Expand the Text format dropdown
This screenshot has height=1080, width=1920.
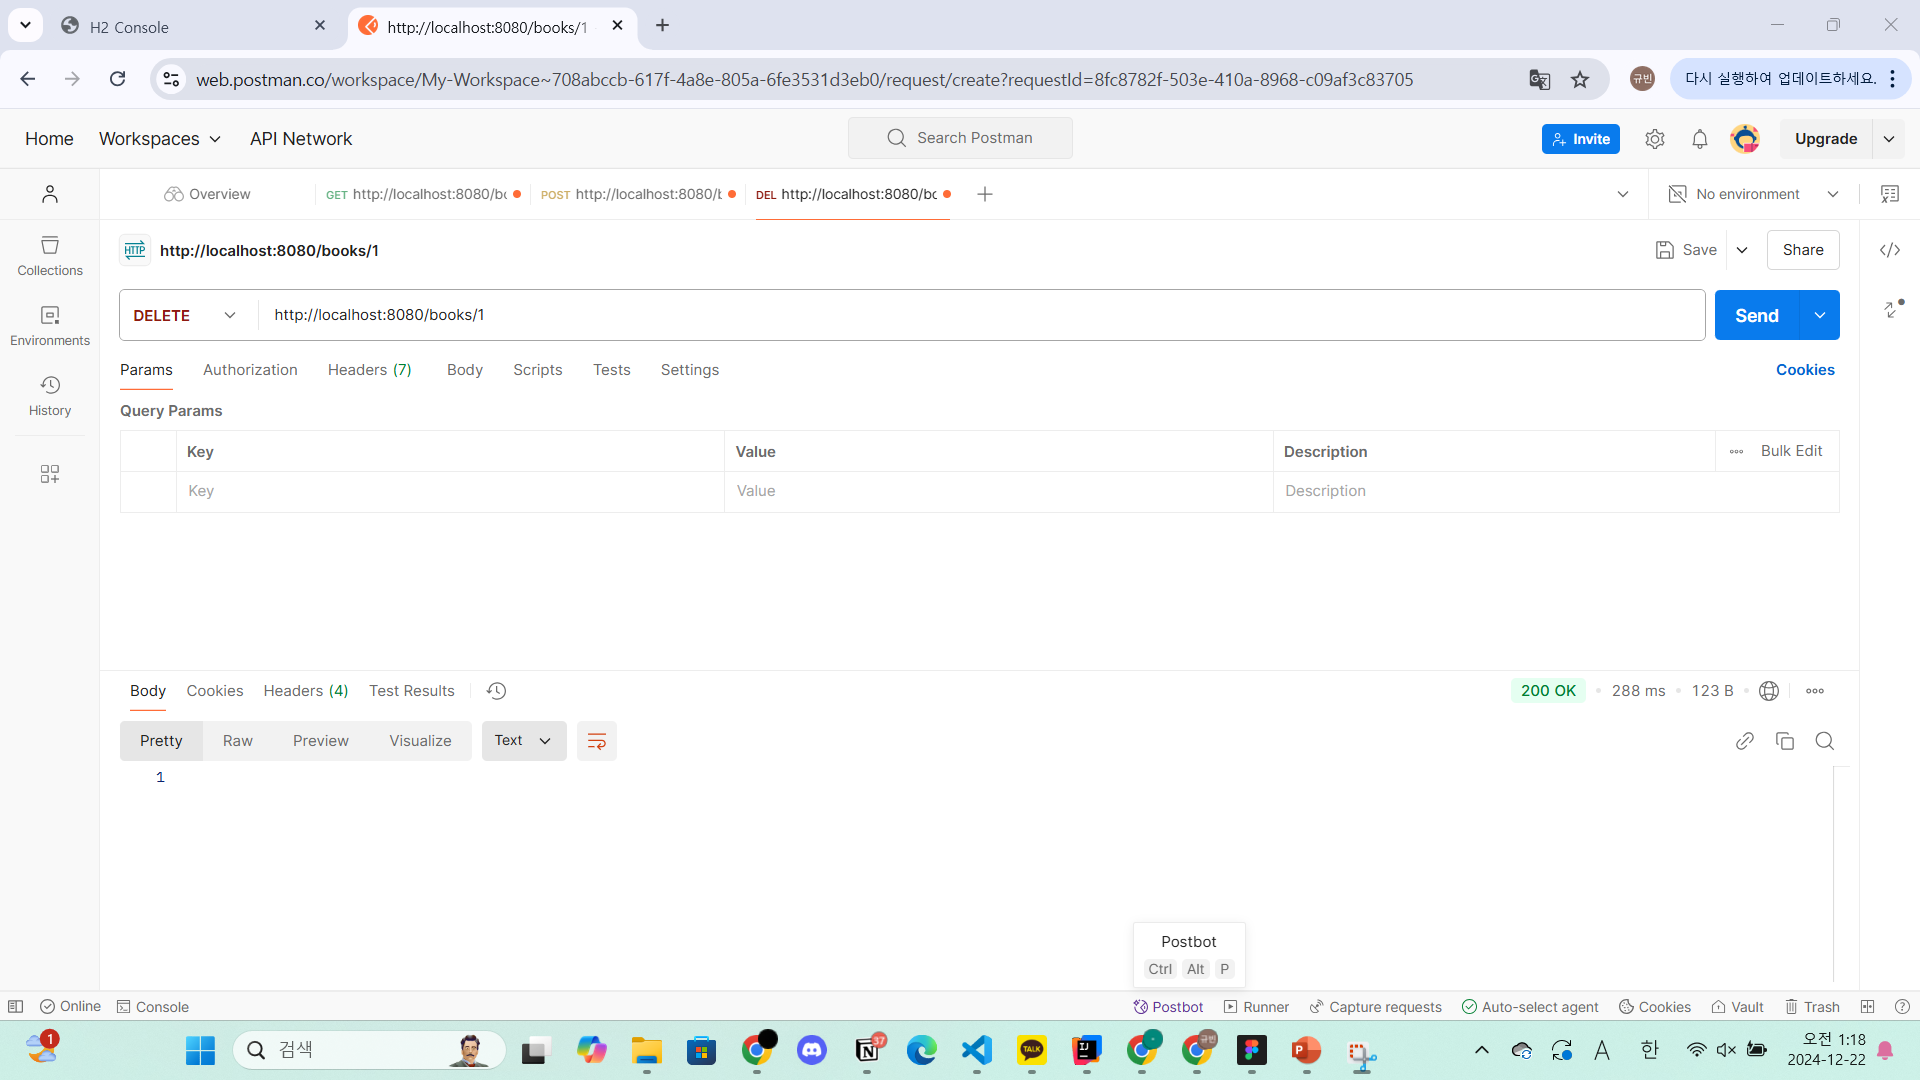523,741
